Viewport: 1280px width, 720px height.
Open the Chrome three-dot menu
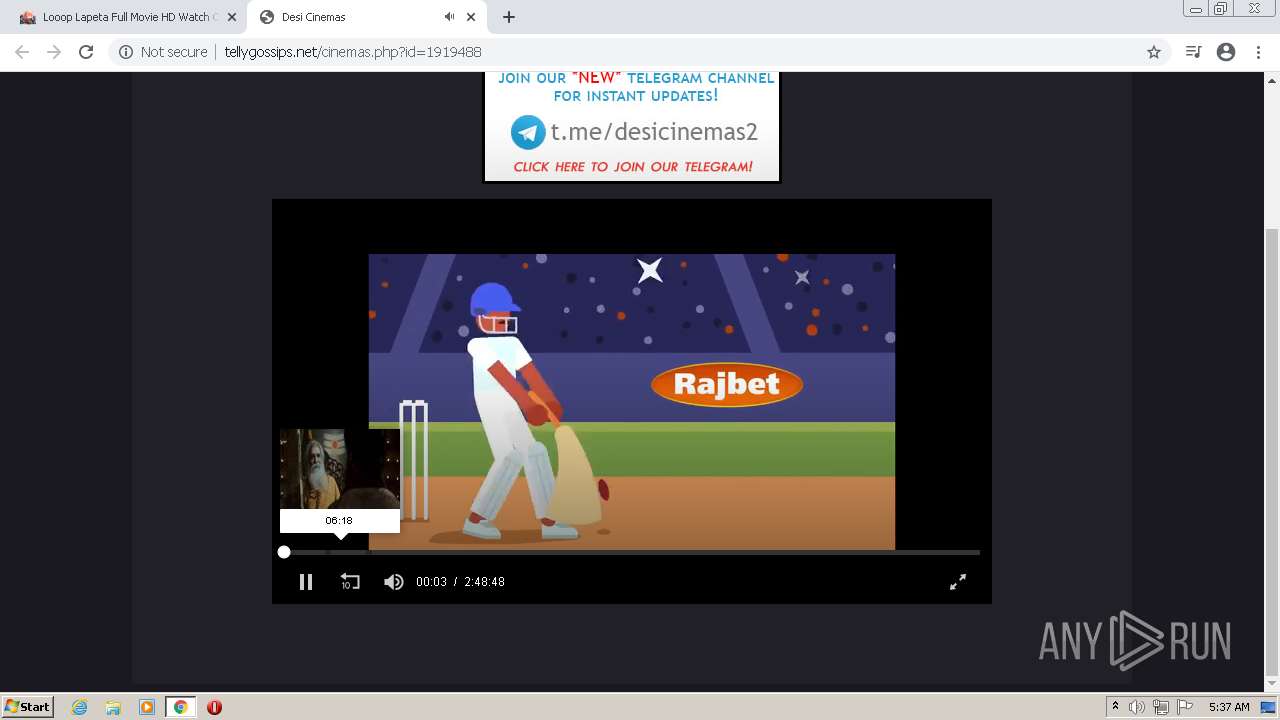pos(1258,52)
